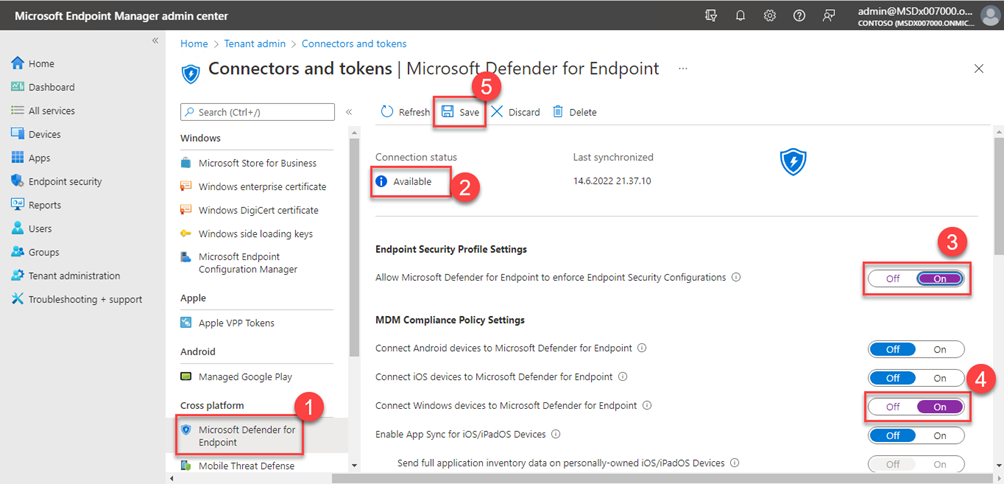Click the Save button

click(x=460, y=112)
